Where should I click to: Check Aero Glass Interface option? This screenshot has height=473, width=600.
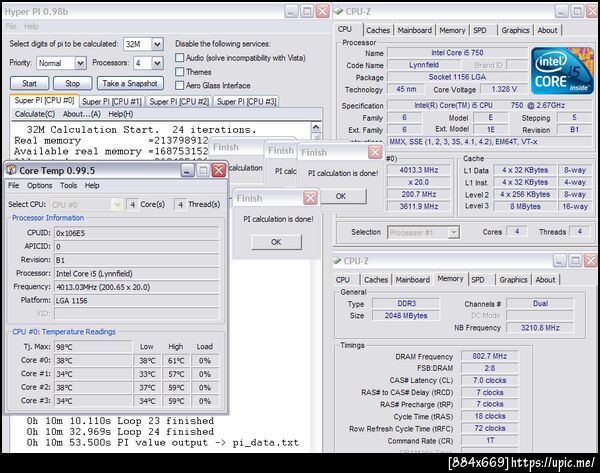179,85
